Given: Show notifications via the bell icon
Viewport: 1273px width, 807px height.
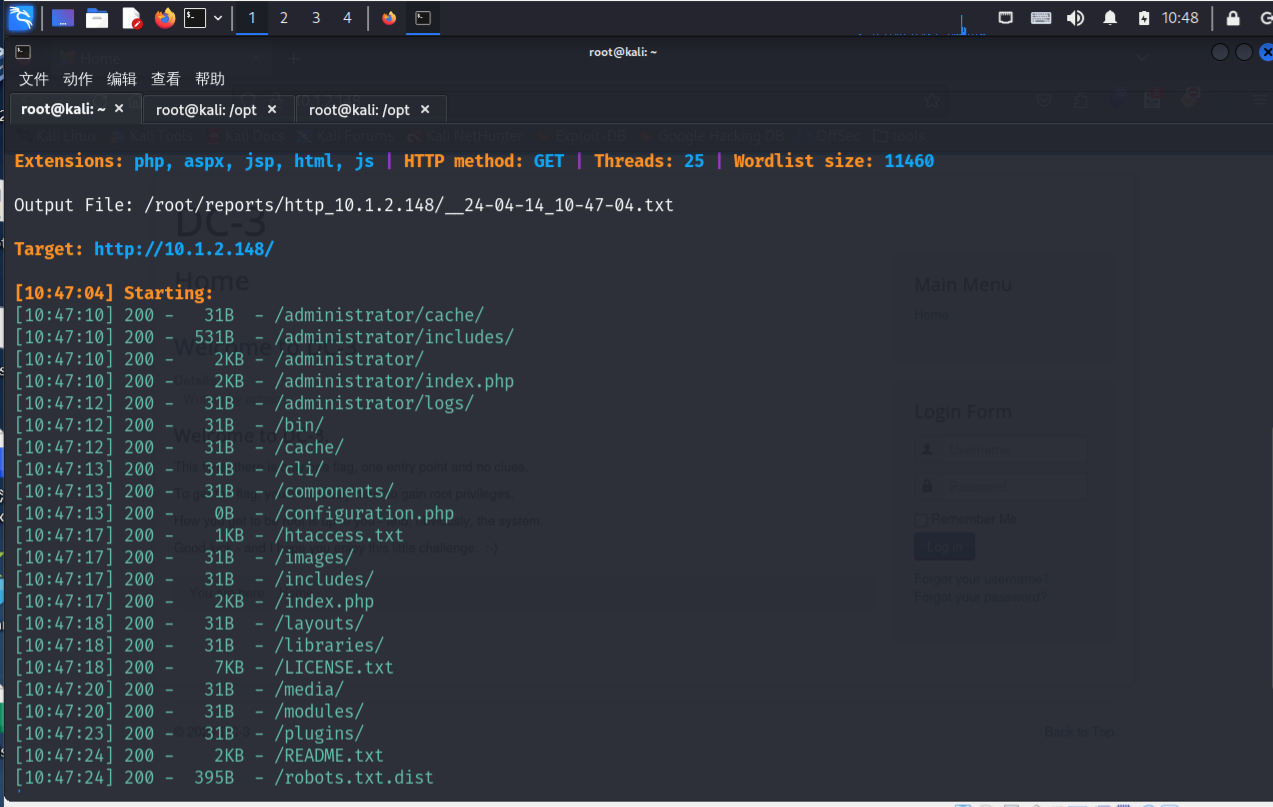Looking at the screenshot, I should point(1110,18).
